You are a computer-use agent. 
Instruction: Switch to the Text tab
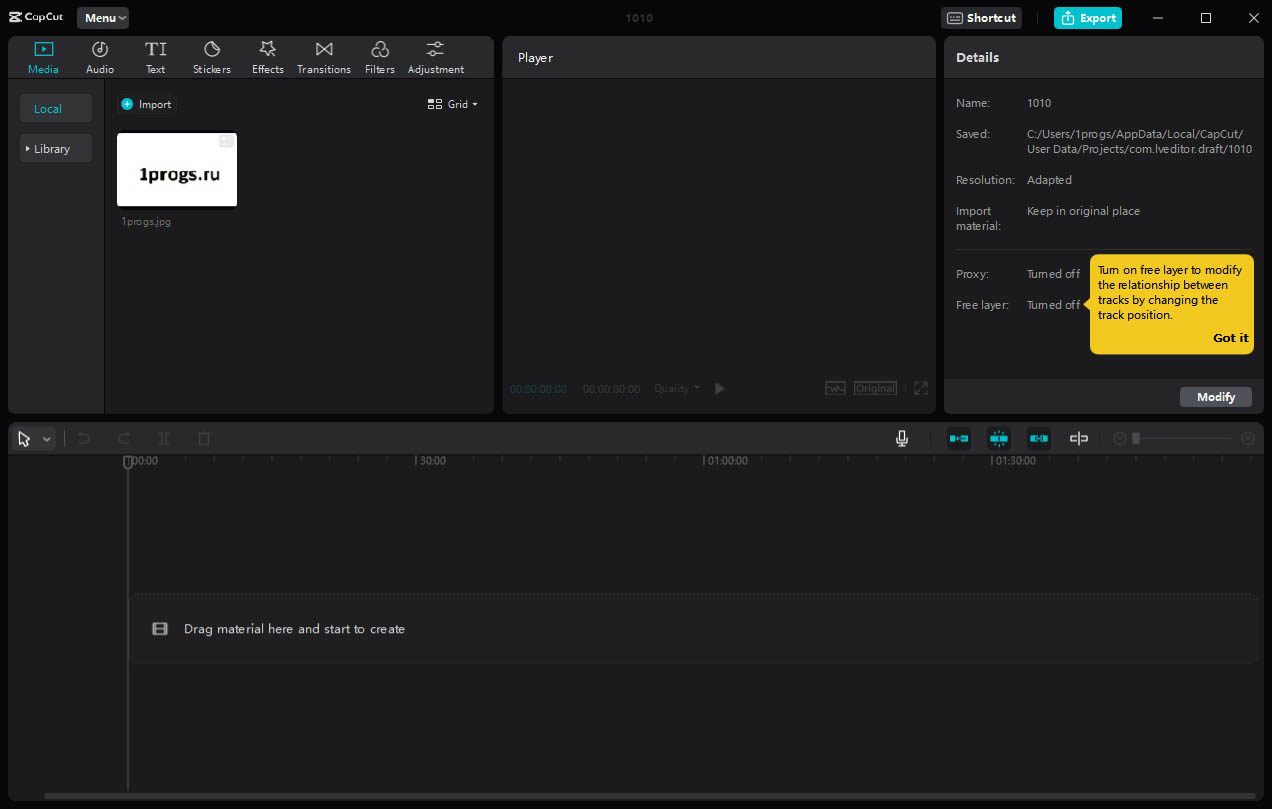(x=155, y=58)
